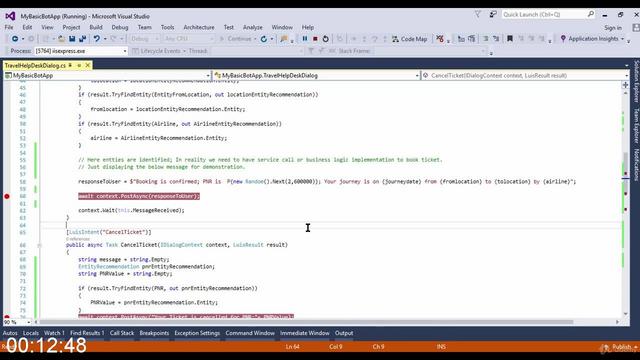Click the Save All icon
The image size is (640, 360).
pos(82,39)
